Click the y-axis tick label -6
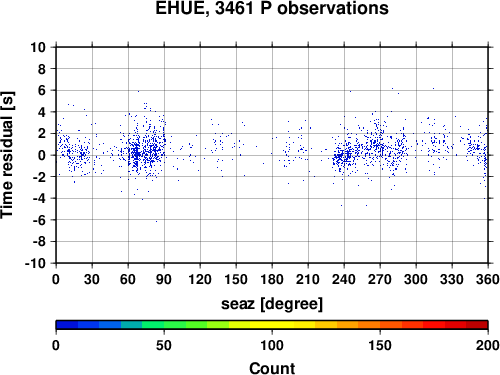This screenshot has height=375, width=500. 39,220
